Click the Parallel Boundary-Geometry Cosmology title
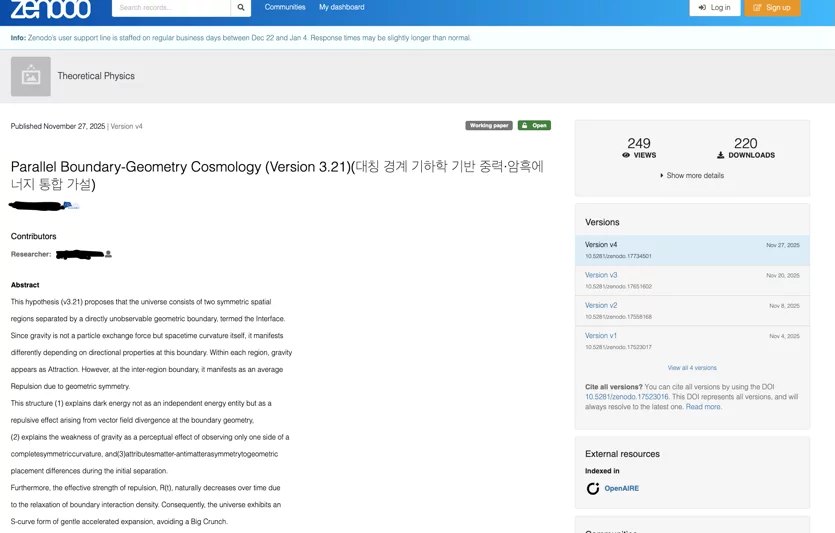This screenshot has width=835, height=533. pyautogui.click(x=277, y=175)
